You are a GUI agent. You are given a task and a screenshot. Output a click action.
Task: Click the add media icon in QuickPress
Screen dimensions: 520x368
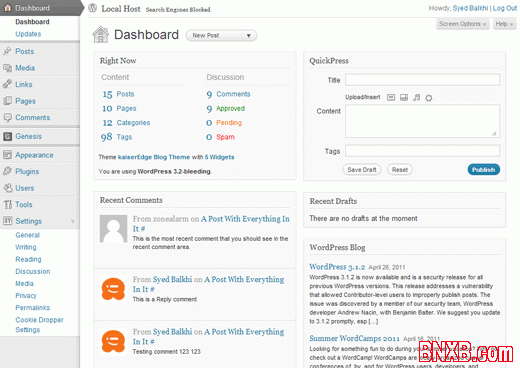429,98
